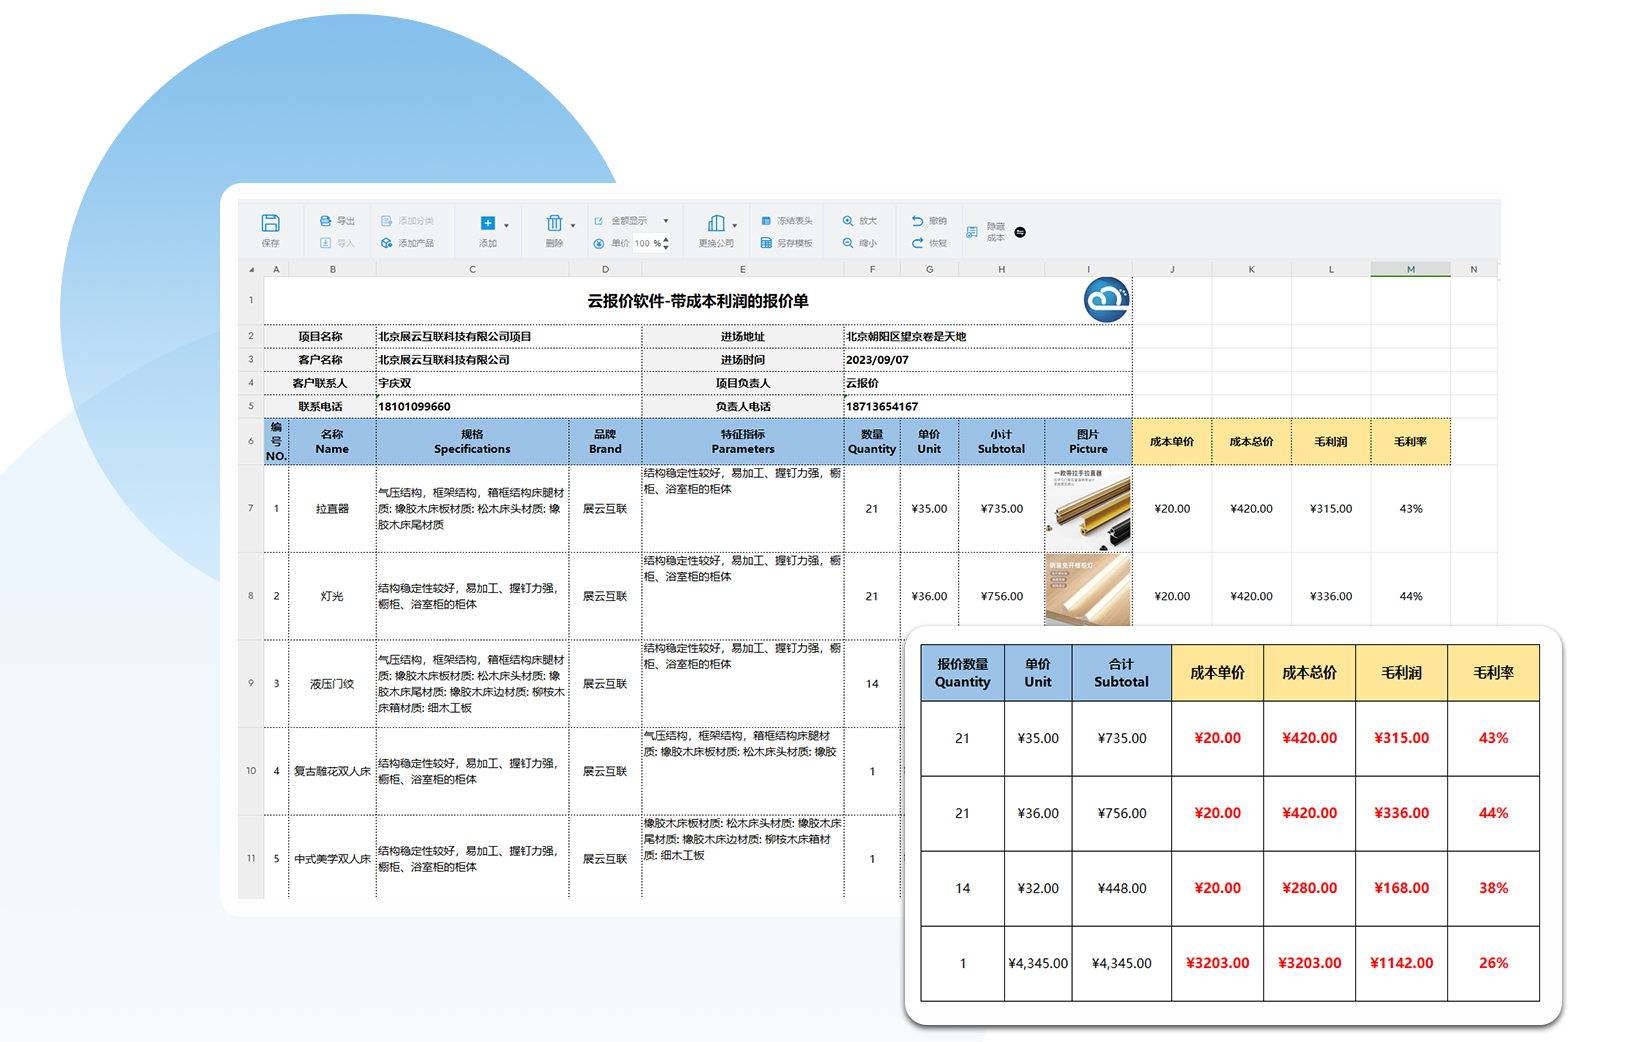The width and height of the screenshot is (1628, 1042).
Task: Open the dropdown arrow next to 添加
Action: click(506, 226)
